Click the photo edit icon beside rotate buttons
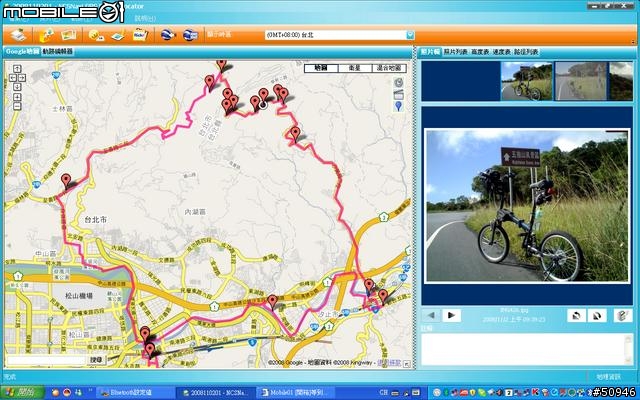Viewport: 640px width, 400px height. [x=622, y=315]
